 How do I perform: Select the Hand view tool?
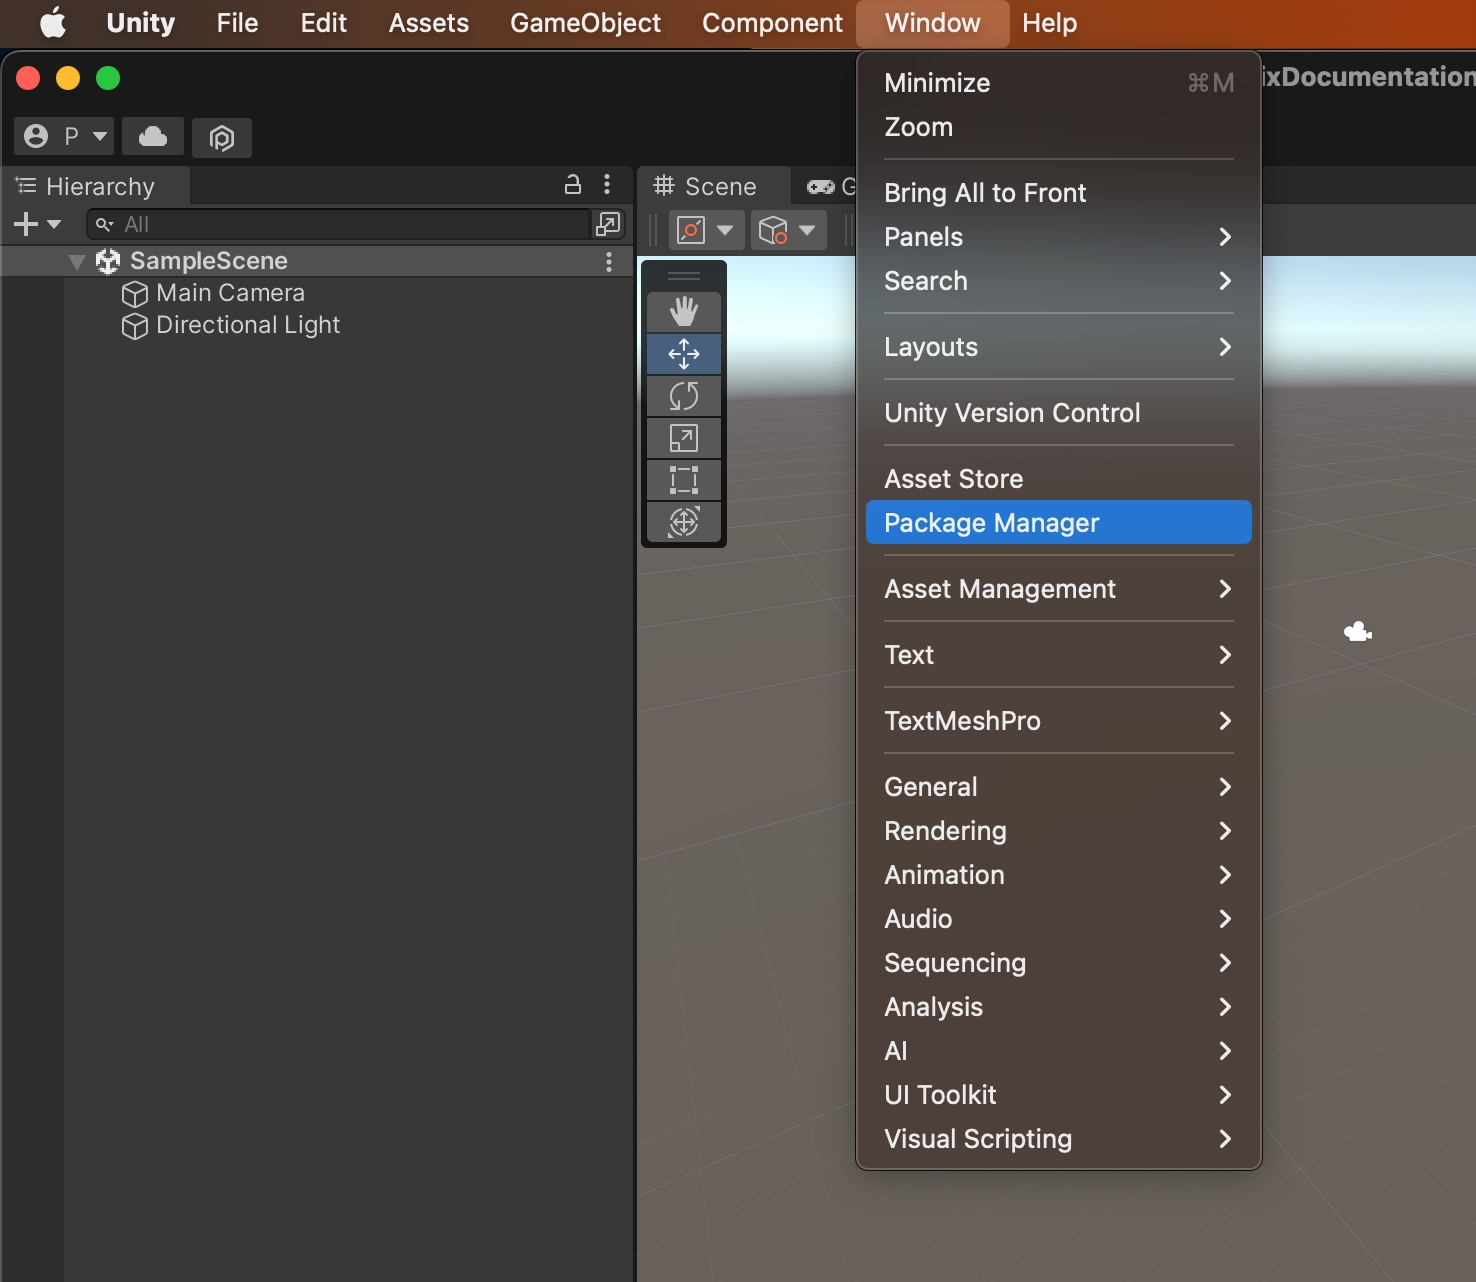tap(684, 312)
